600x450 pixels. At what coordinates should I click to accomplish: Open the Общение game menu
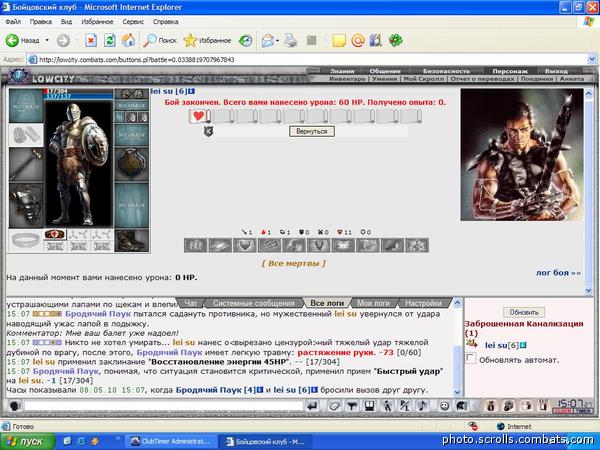(385, 71)
